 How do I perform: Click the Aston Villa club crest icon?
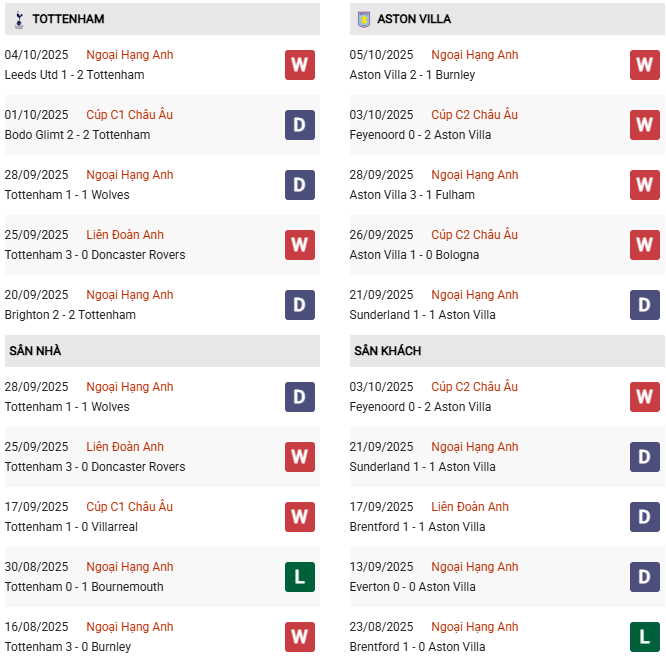pos(363,19)
